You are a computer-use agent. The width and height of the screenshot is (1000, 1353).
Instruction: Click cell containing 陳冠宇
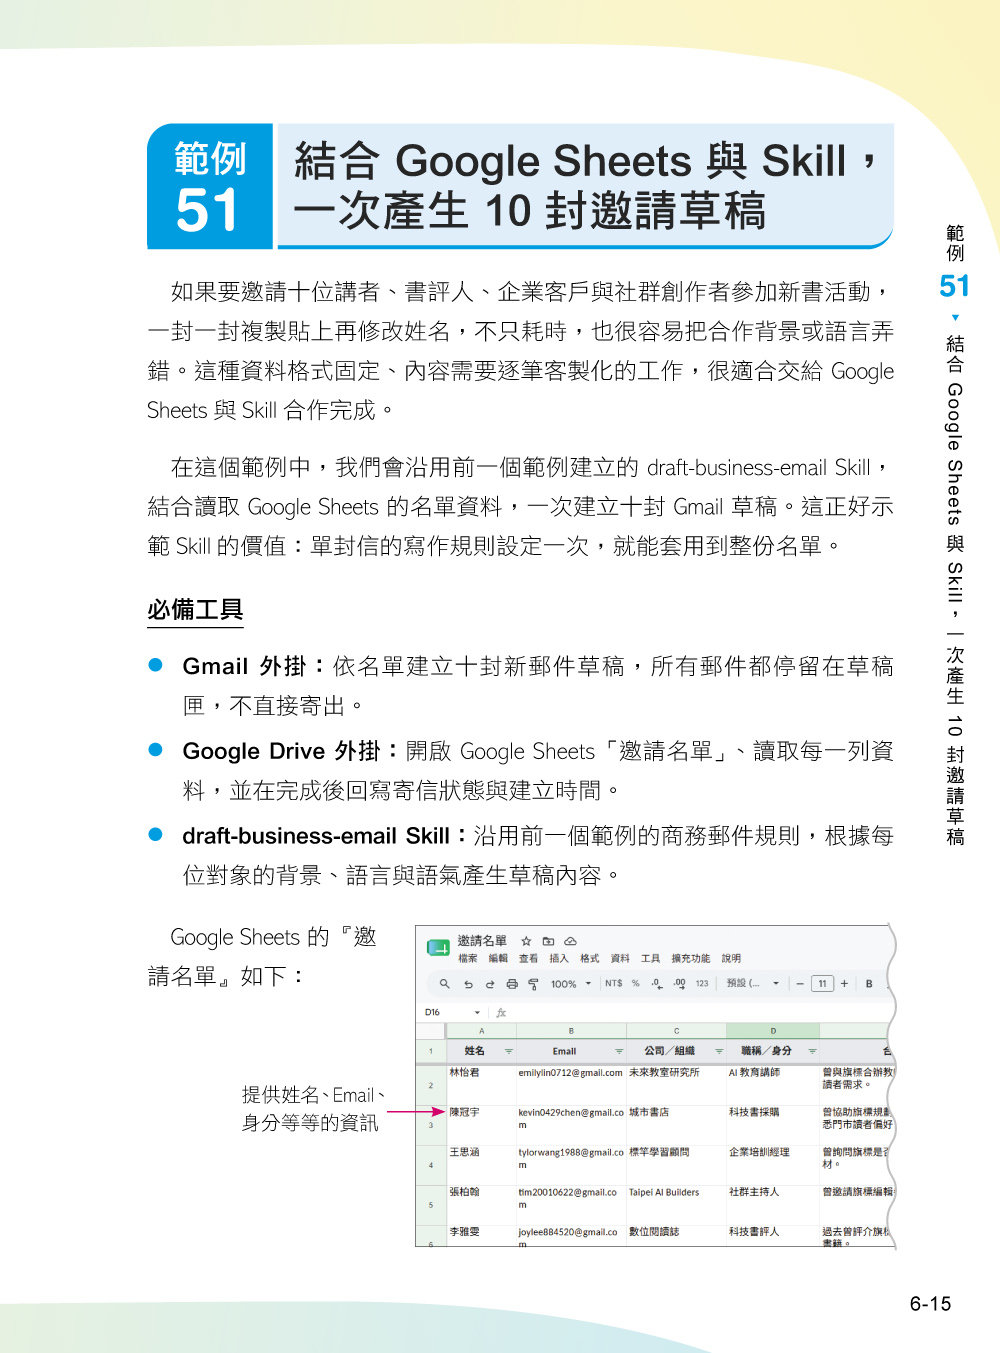(x=481, y=1125)
